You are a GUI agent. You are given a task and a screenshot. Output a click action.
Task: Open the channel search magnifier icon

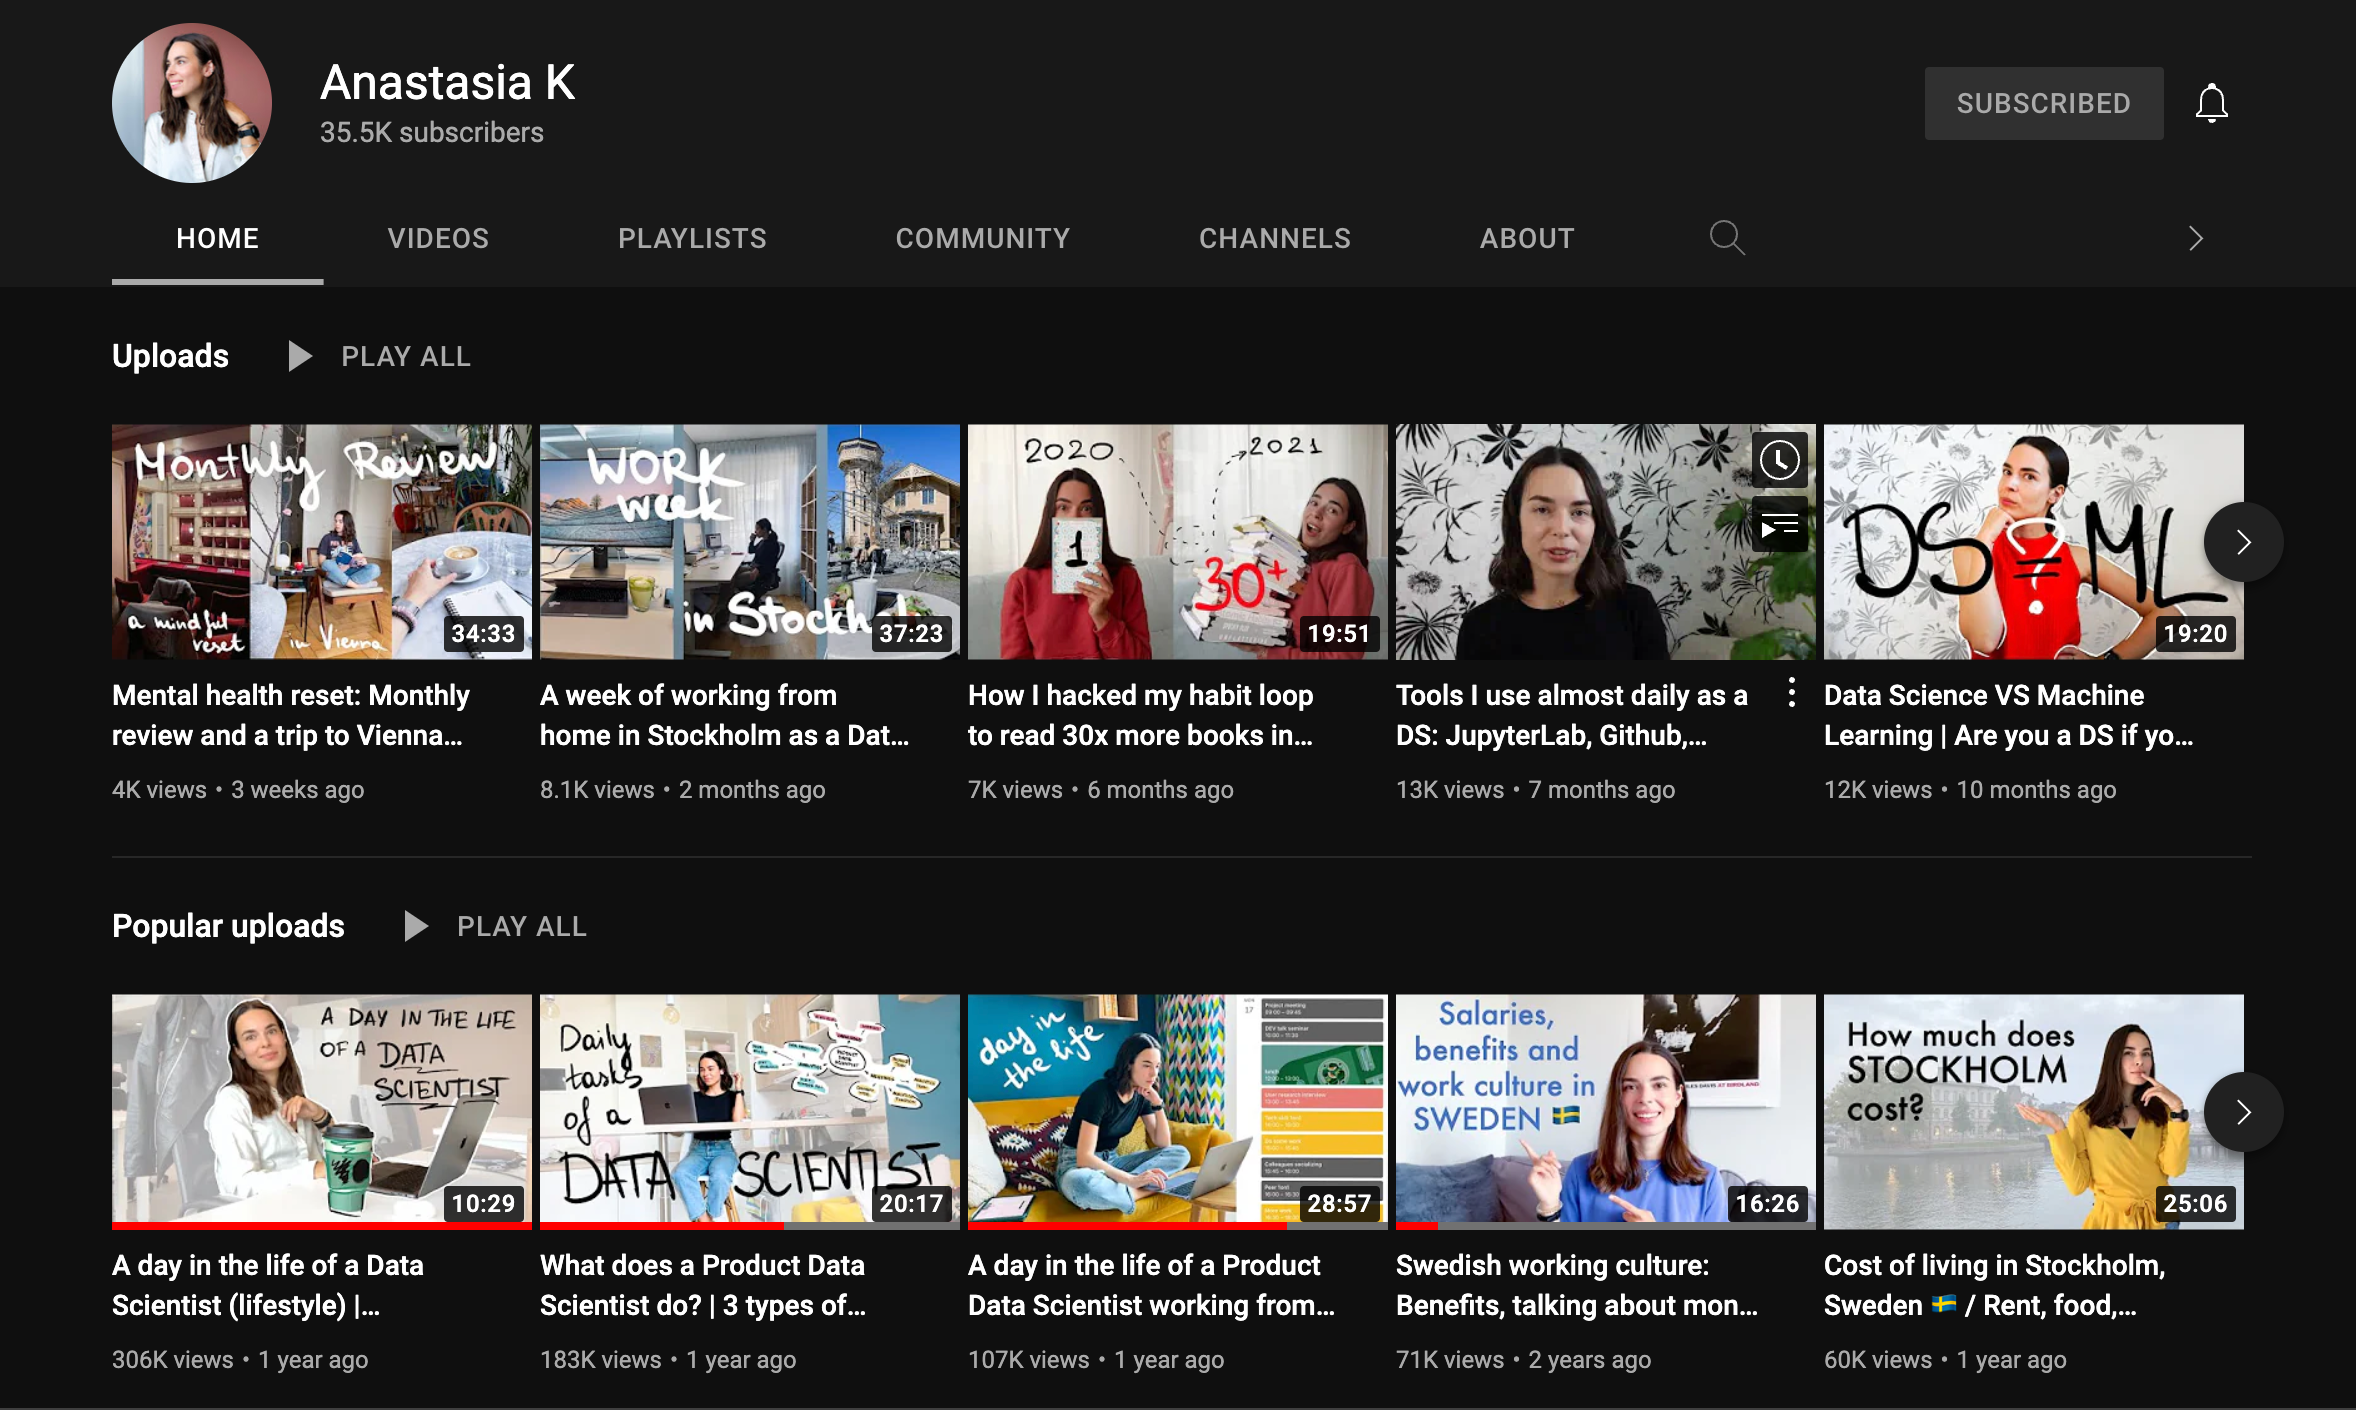[x=1726, y=238]
